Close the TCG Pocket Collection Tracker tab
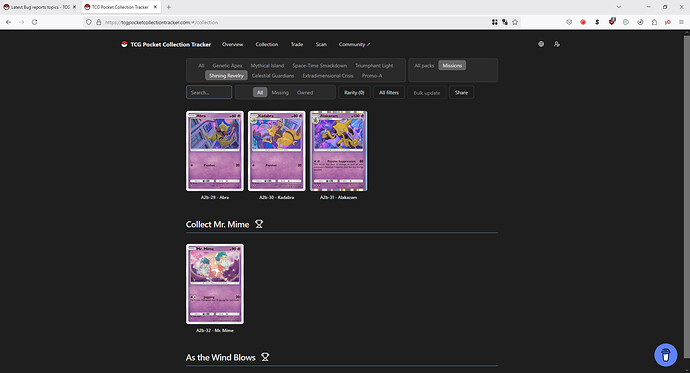The width and height of the screenshot is (690, 373). click(155, 7)
